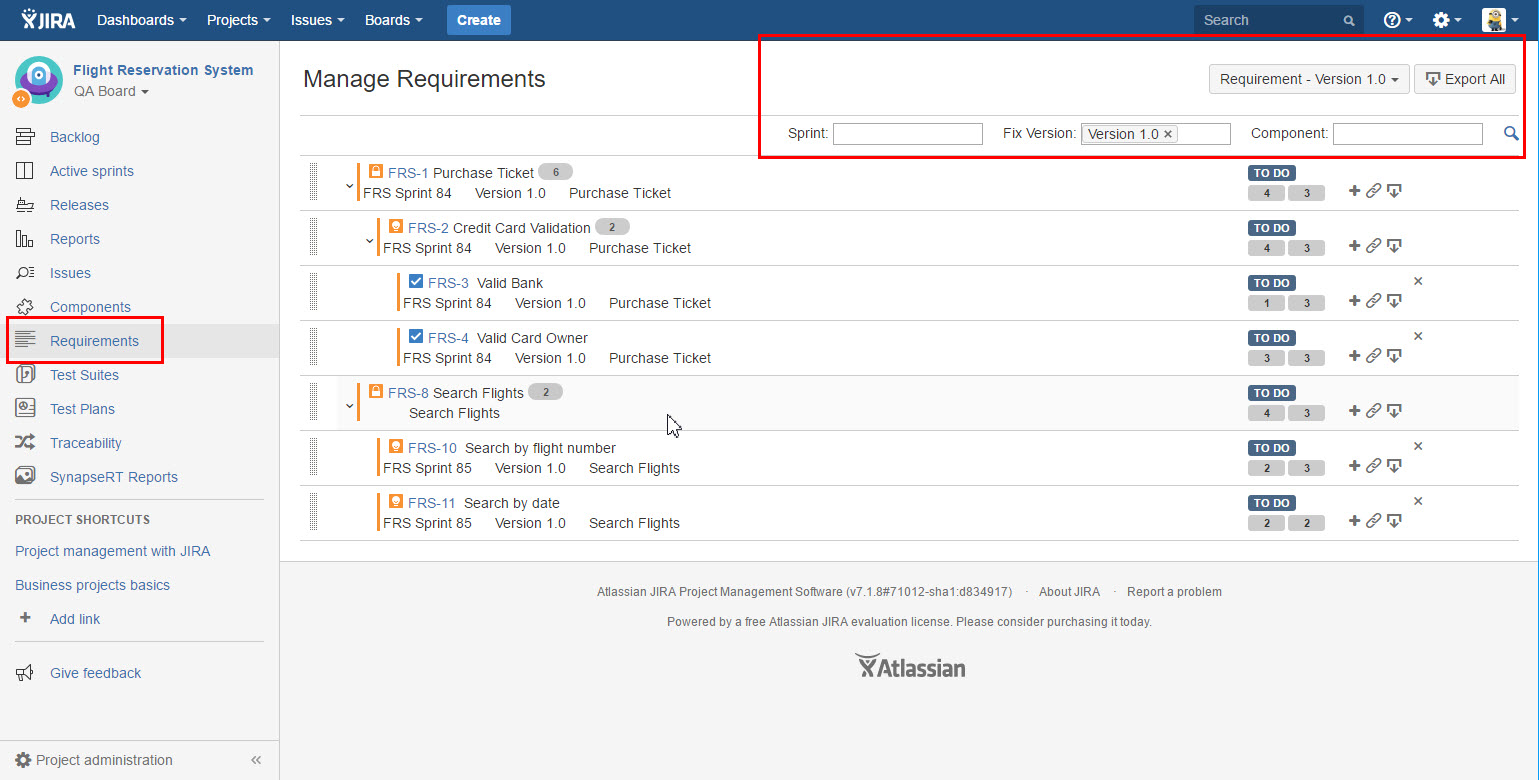
Task: Click the Component filter field
Action: tap(1408, 134)
